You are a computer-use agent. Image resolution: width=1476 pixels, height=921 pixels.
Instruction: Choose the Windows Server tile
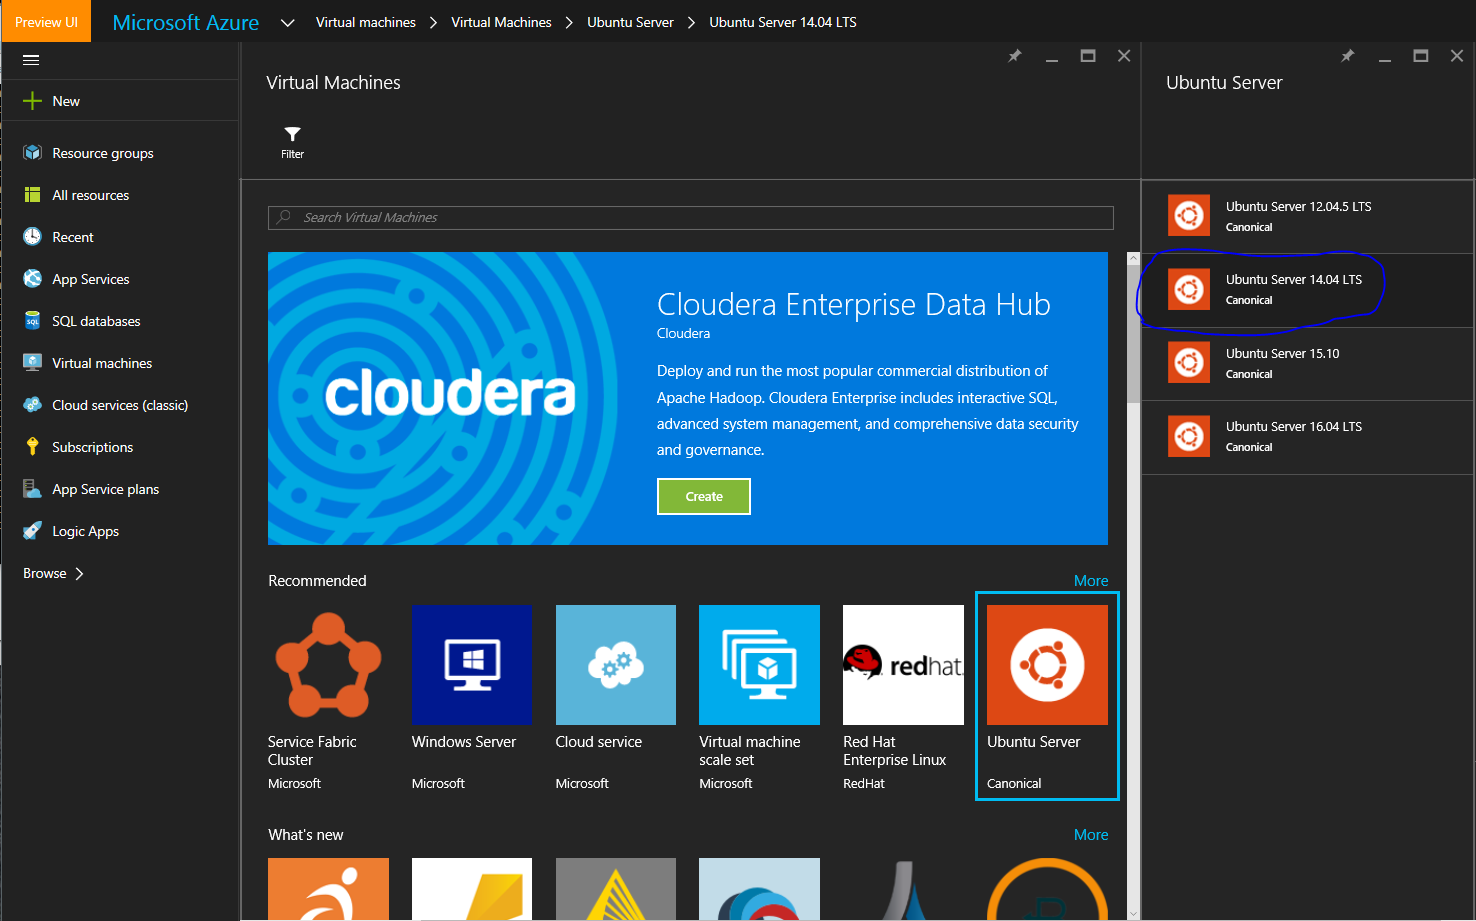click(x=471, y=698)
